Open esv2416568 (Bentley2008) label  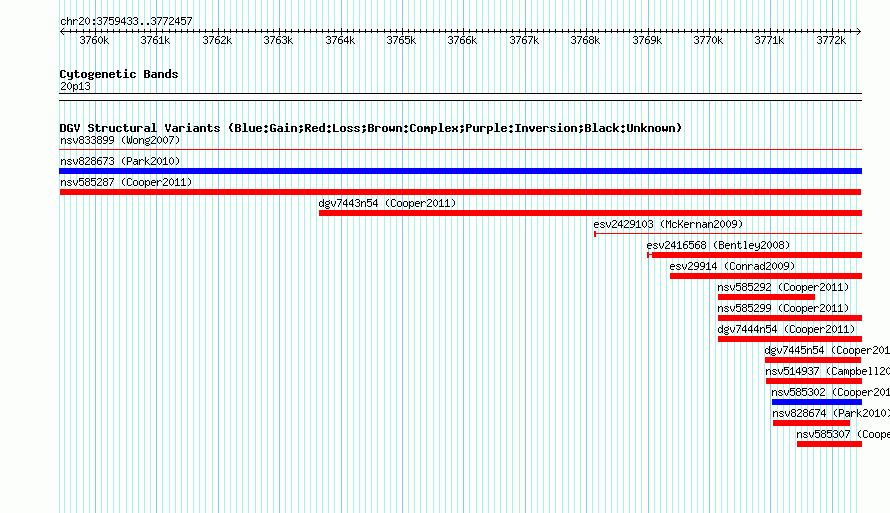[x=718, y=245]
